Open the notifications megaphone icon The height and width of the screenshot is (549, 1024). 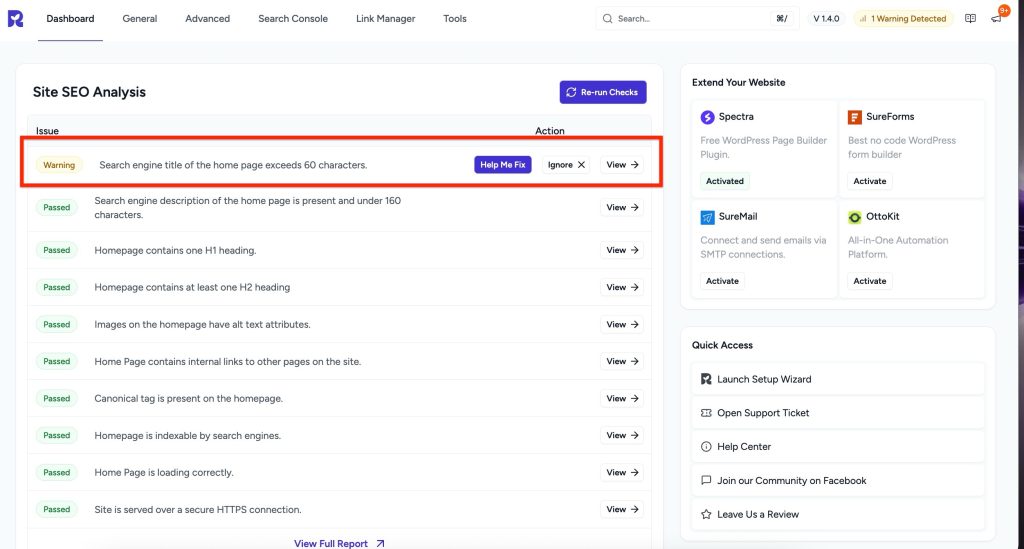coord(997,19)
